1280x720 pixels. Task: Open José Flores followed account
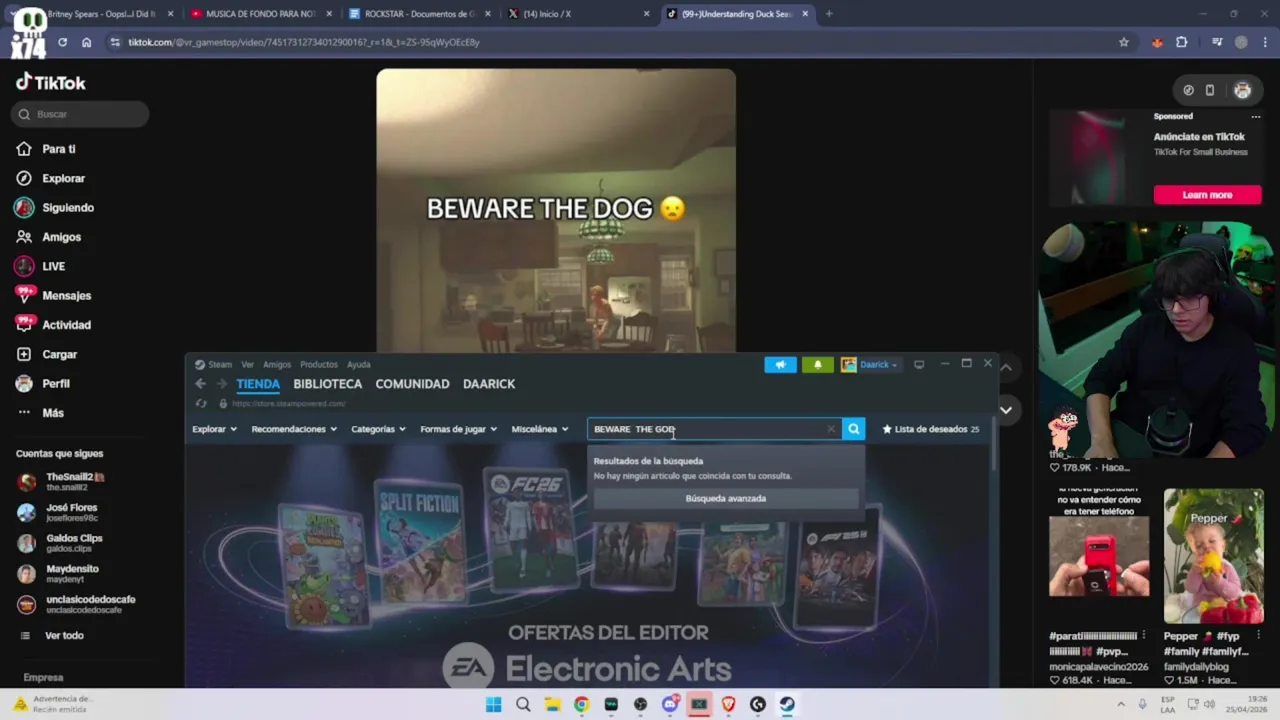[x=71, y=512]
